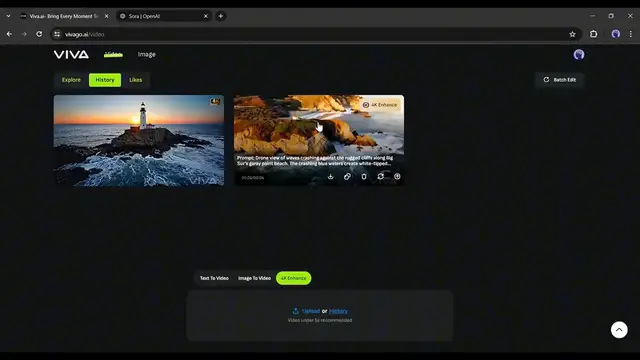This screenshot has height=360, width=640.
Task: Open the Chrome three-dot menu
Action: 631,34
